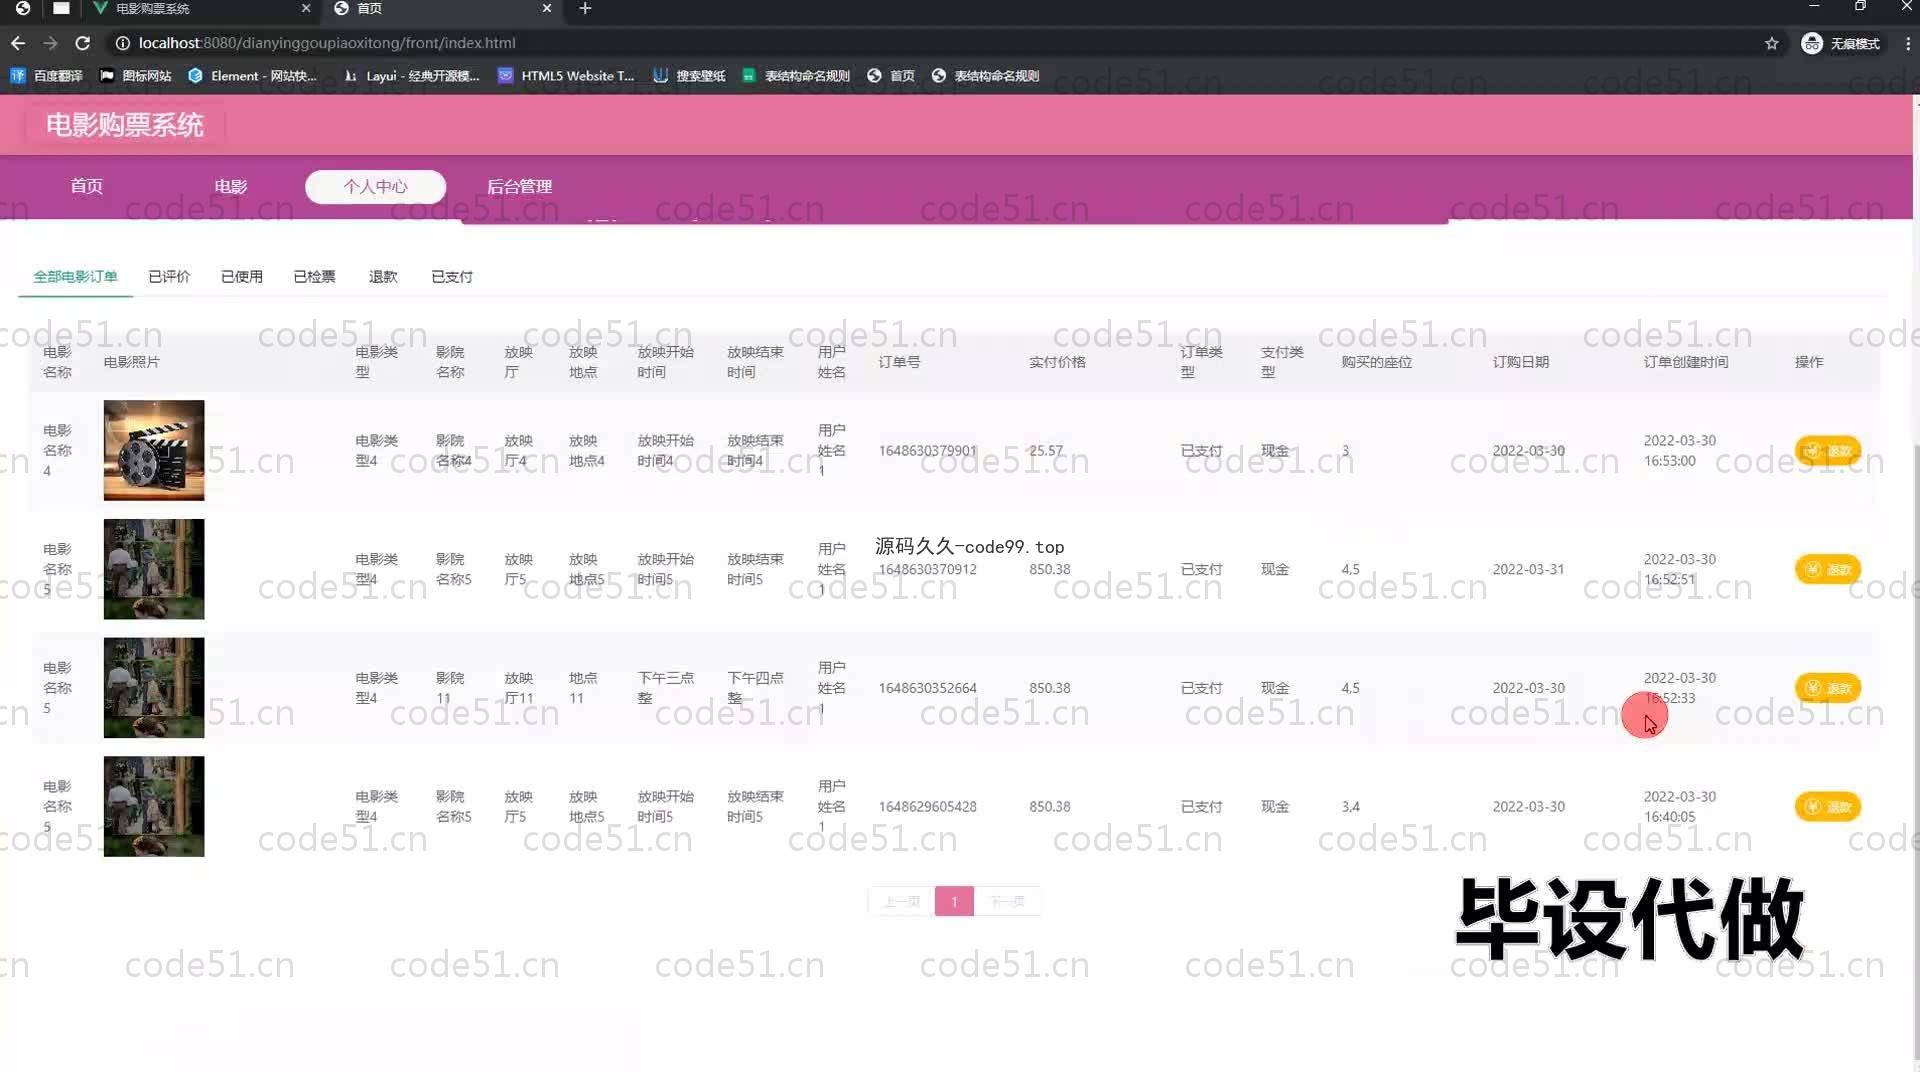
Task: Refund order 1648629605428 with 退款 button
Action: coord(1828,806)
